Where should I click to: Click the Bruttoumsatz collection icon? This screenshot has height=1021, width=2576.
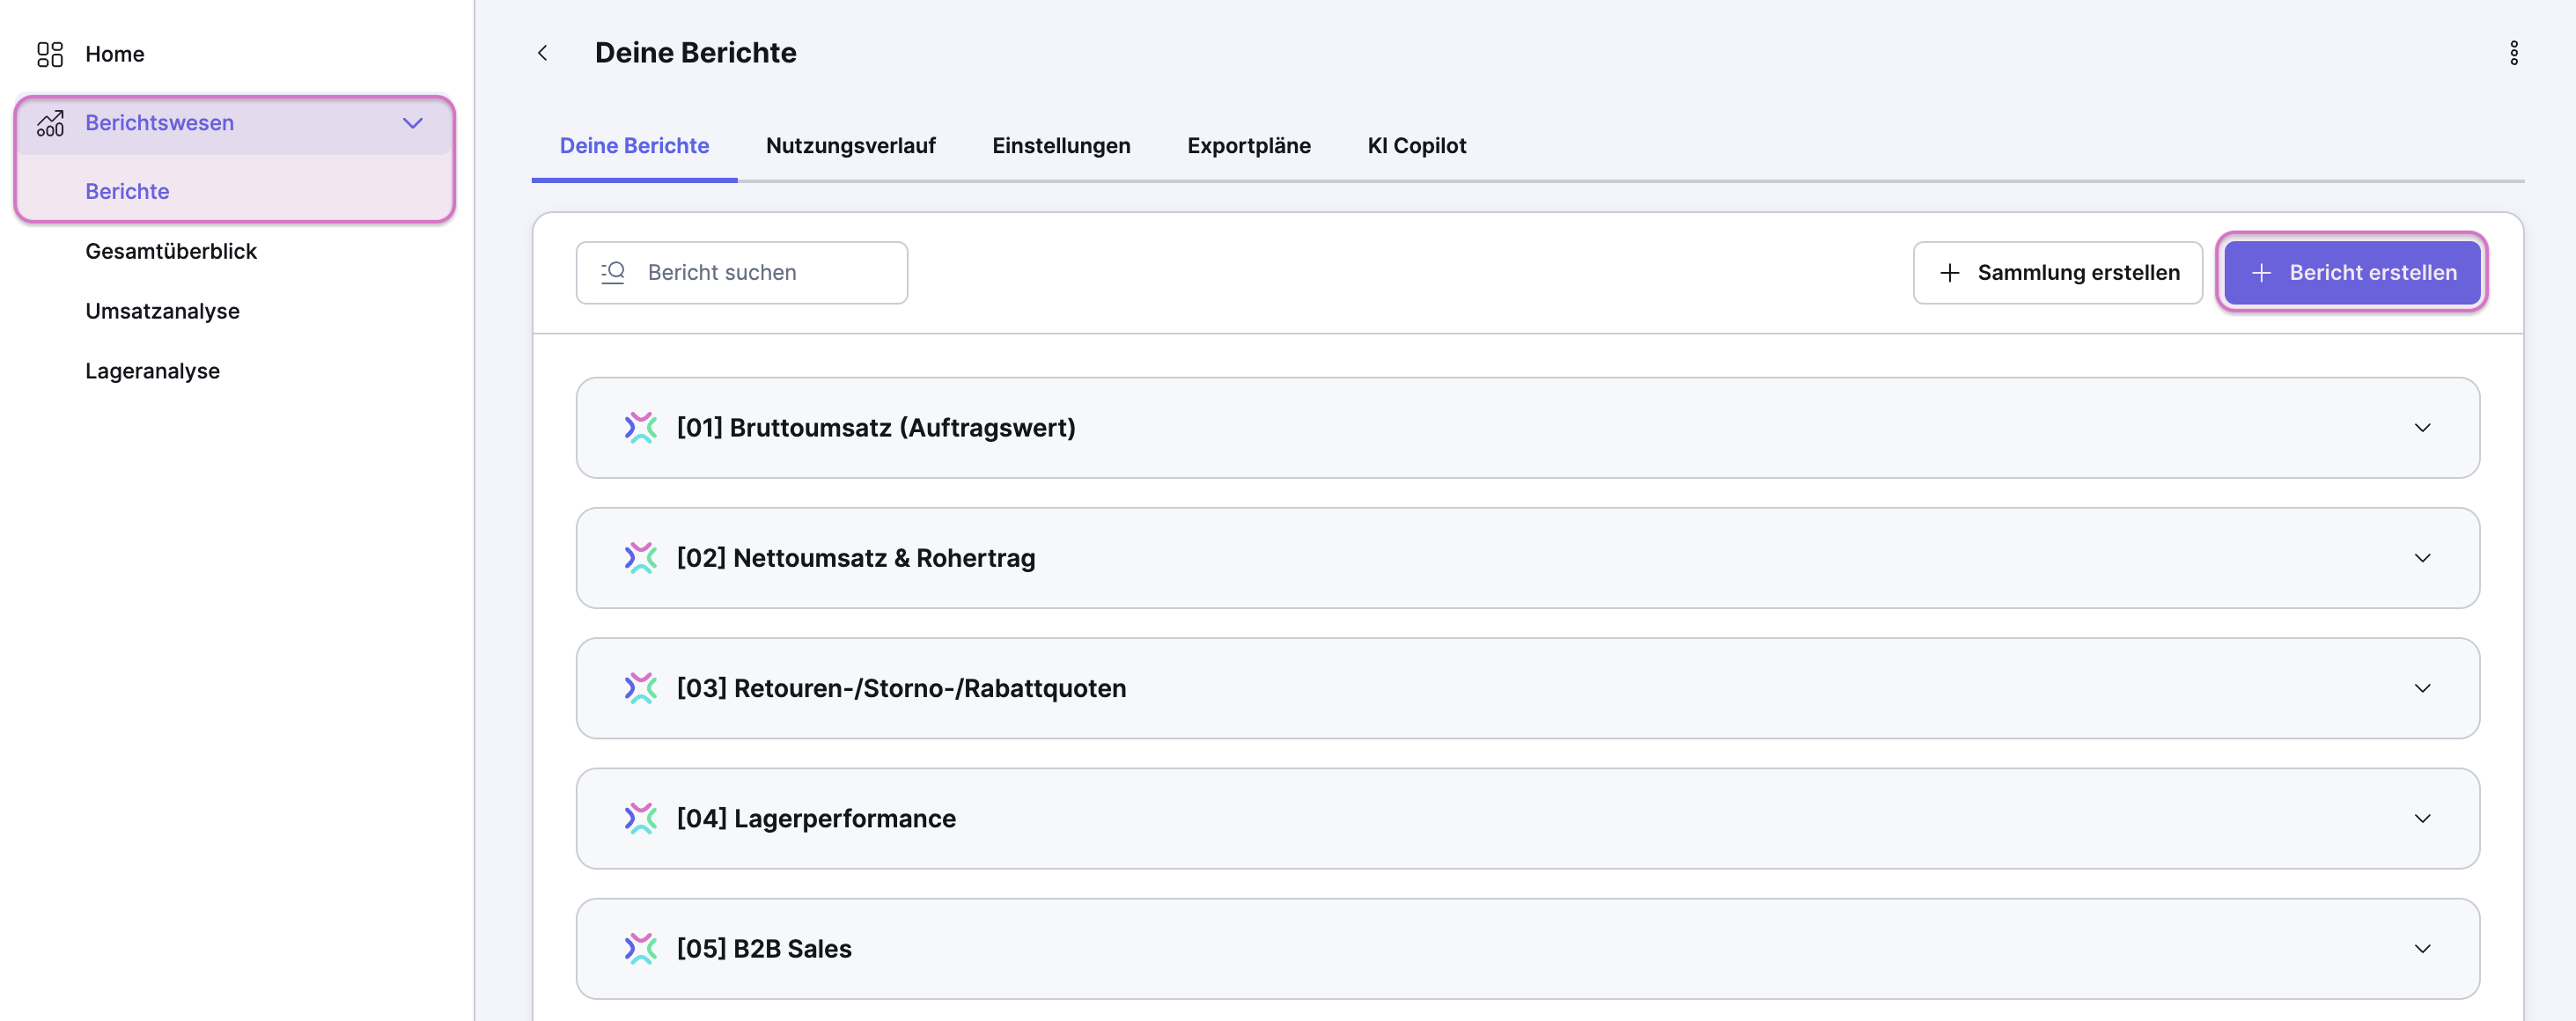(640, 428)
